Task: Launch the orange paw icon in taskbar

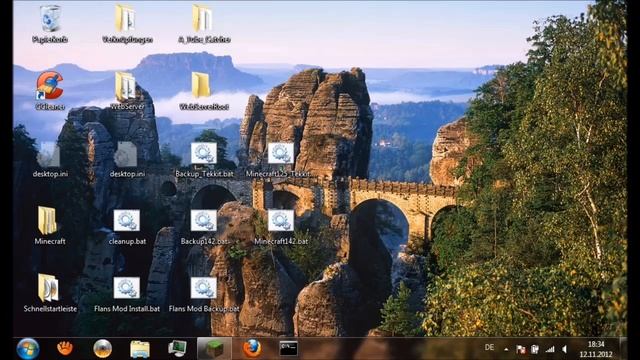Action: coord(65,348)
